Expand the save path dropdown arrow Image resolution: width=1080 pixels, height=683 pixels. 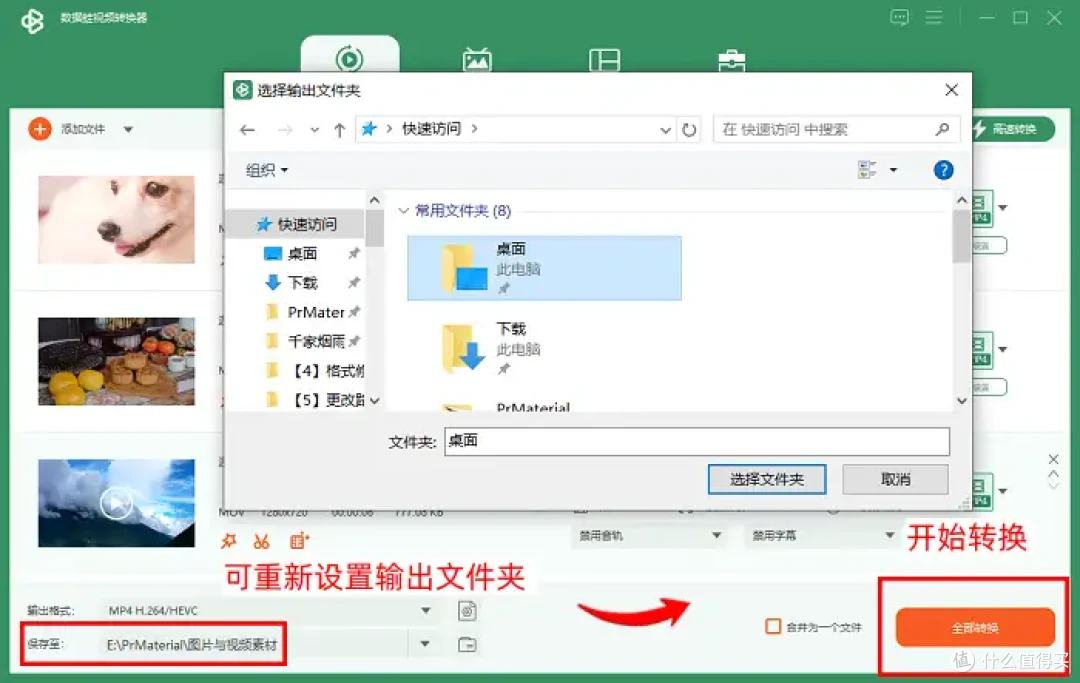[425, 644]
